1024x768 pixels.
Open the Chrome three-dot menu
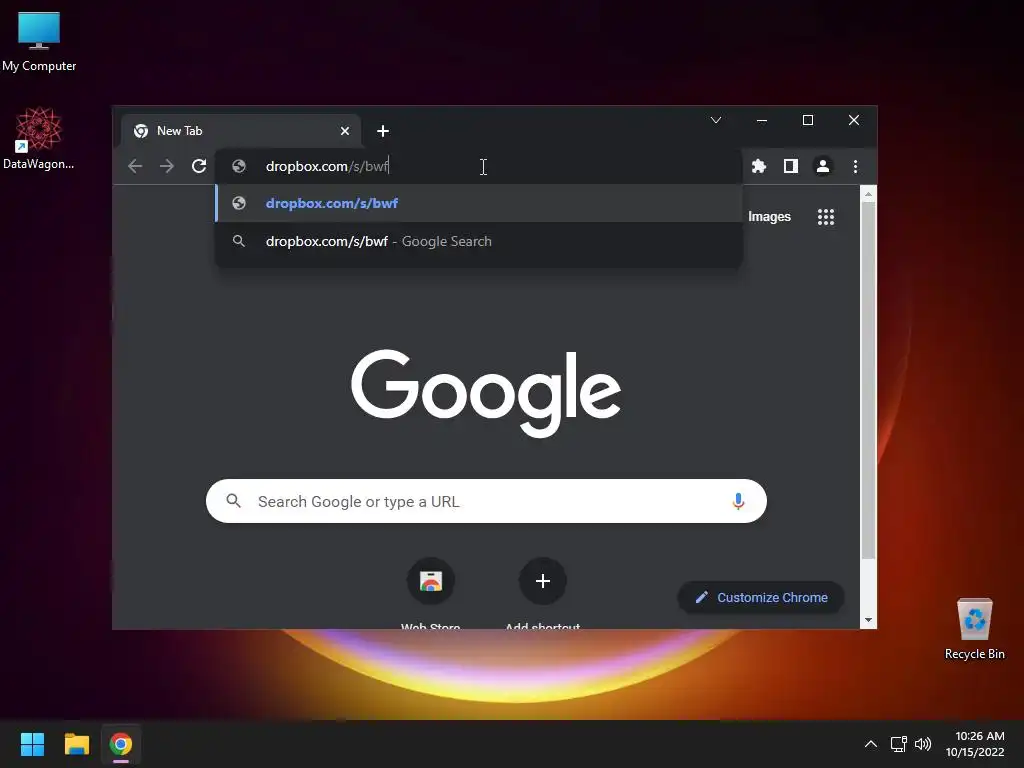click(x=856, y=167)
